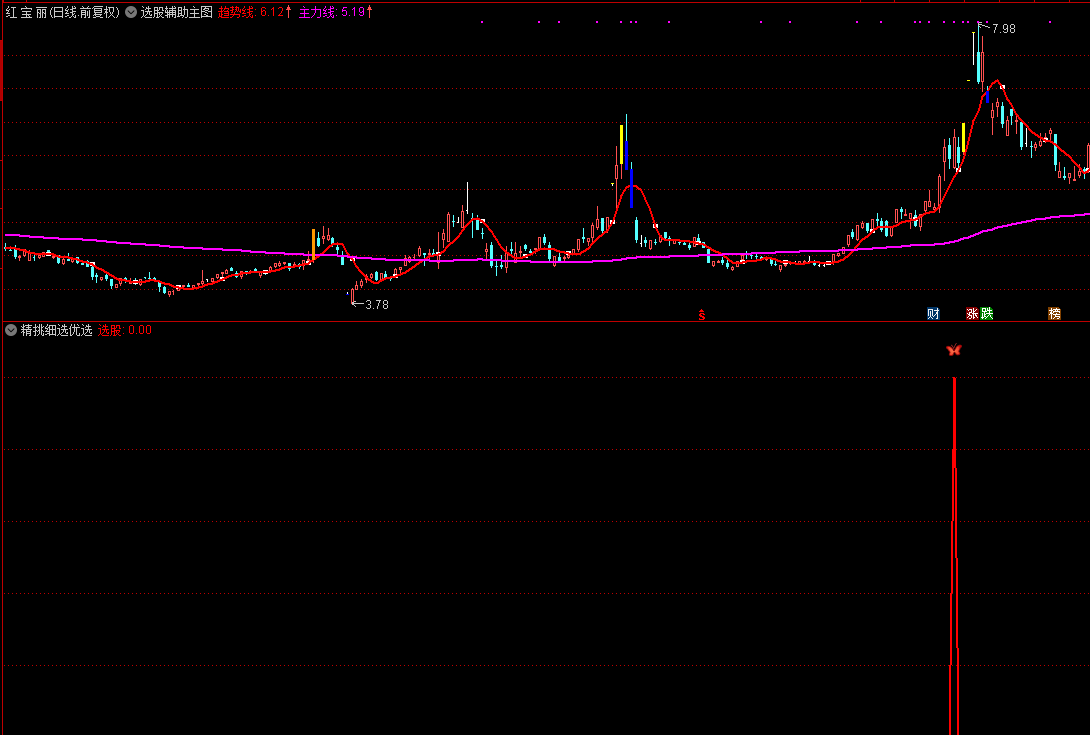Click the blue signal bar below the middle peak

click(631, 188)
